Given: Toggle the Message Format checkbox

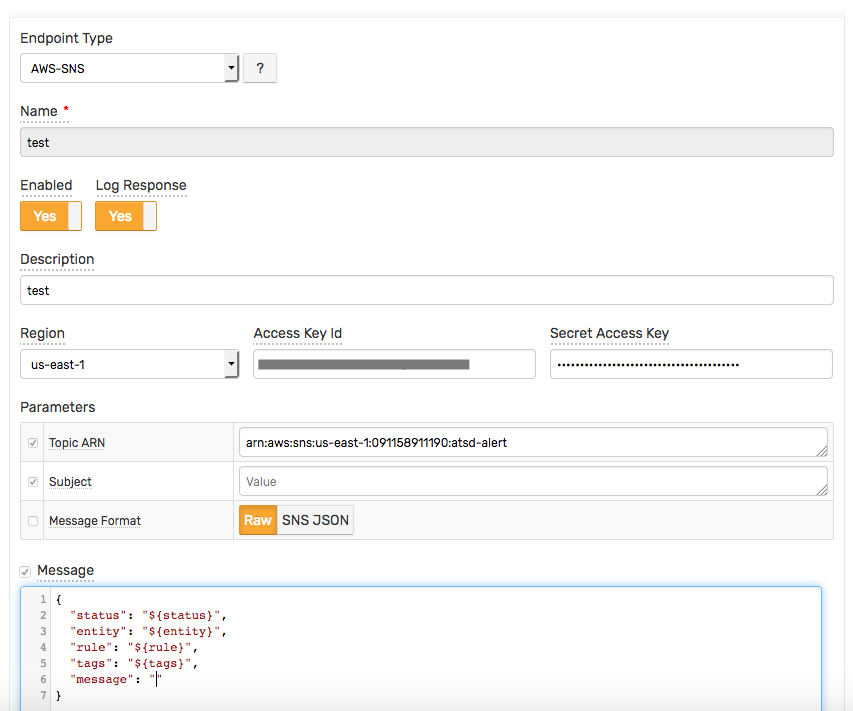Looking at the screenshot, I should 33,521.
